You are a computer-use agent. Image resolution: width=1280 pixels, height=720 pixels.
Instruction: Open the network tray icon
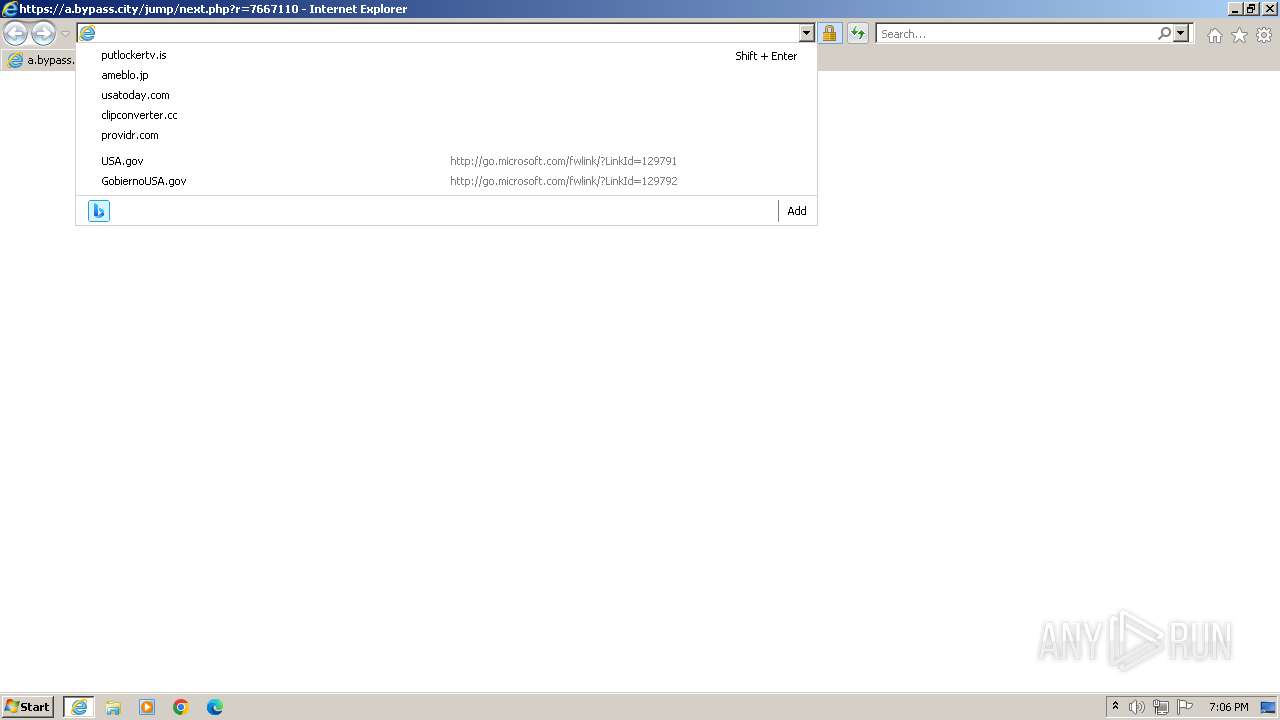[x=1161, y=707]
